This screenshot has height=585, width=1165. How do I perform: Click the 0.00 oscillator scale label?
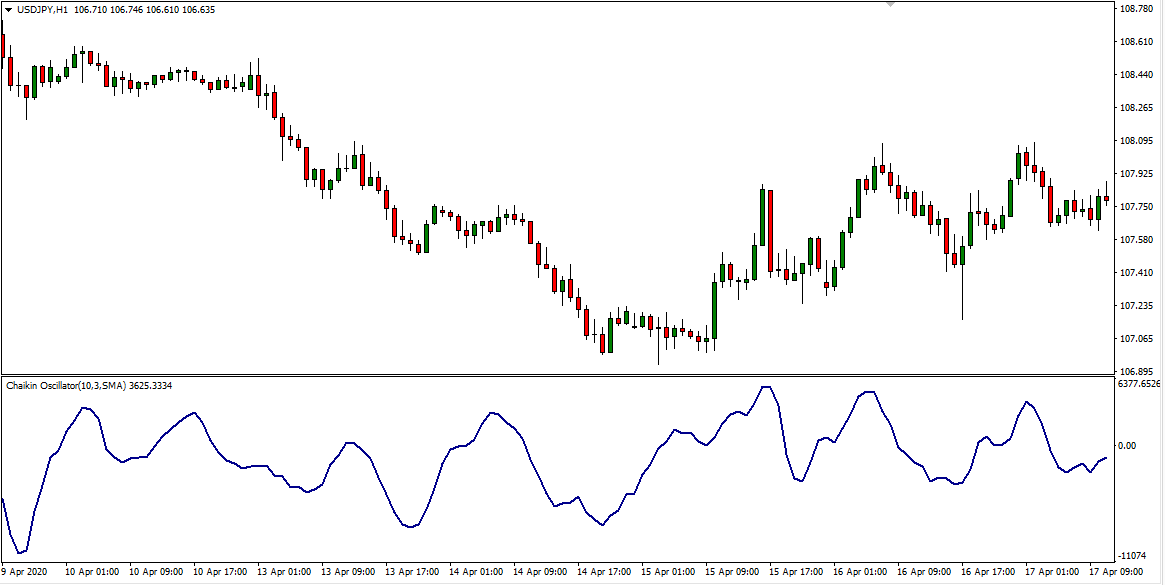point(1128,446)
